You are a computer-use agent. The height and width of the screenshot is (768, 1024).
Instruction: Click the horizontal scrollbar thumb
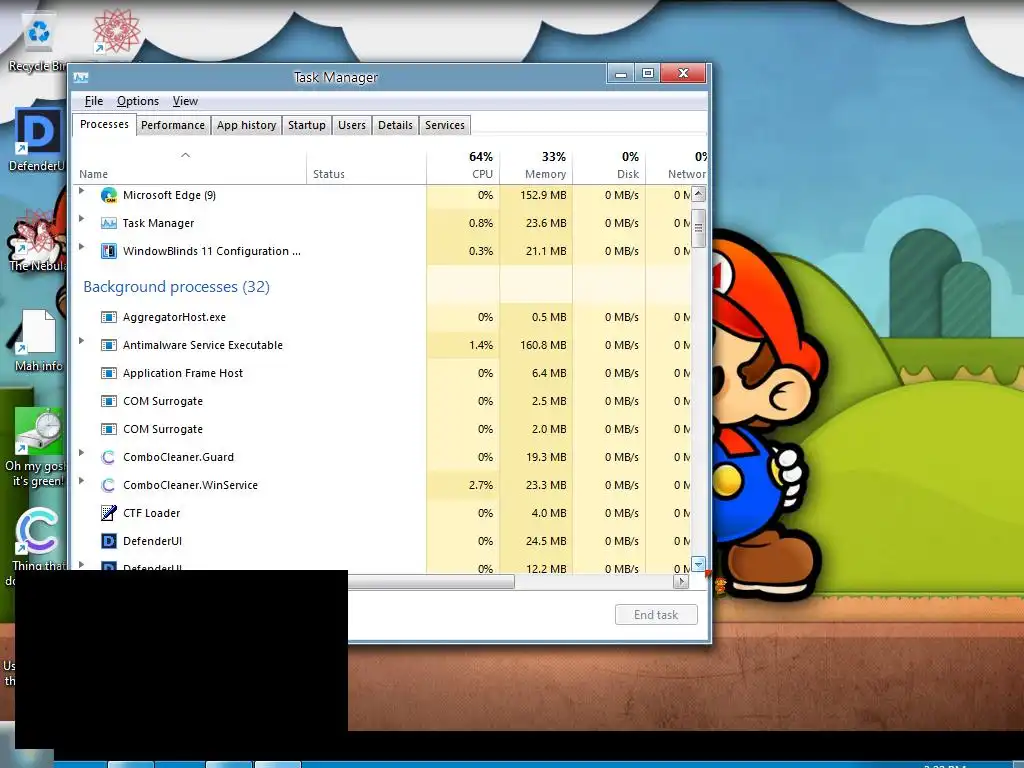click(x=431, y=582)
